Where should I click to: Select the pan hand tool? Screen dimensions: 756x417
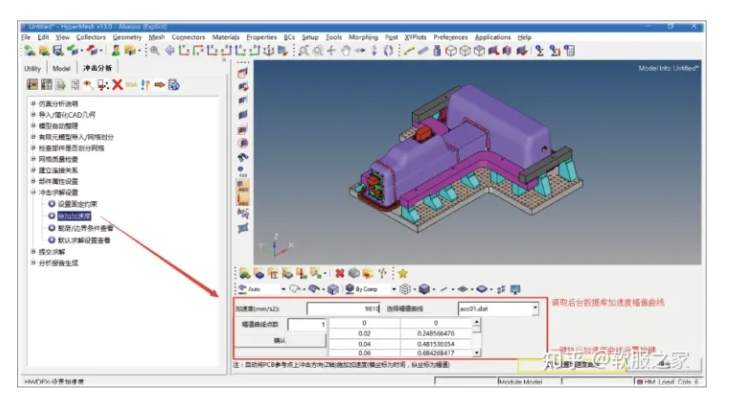[346, 50]
